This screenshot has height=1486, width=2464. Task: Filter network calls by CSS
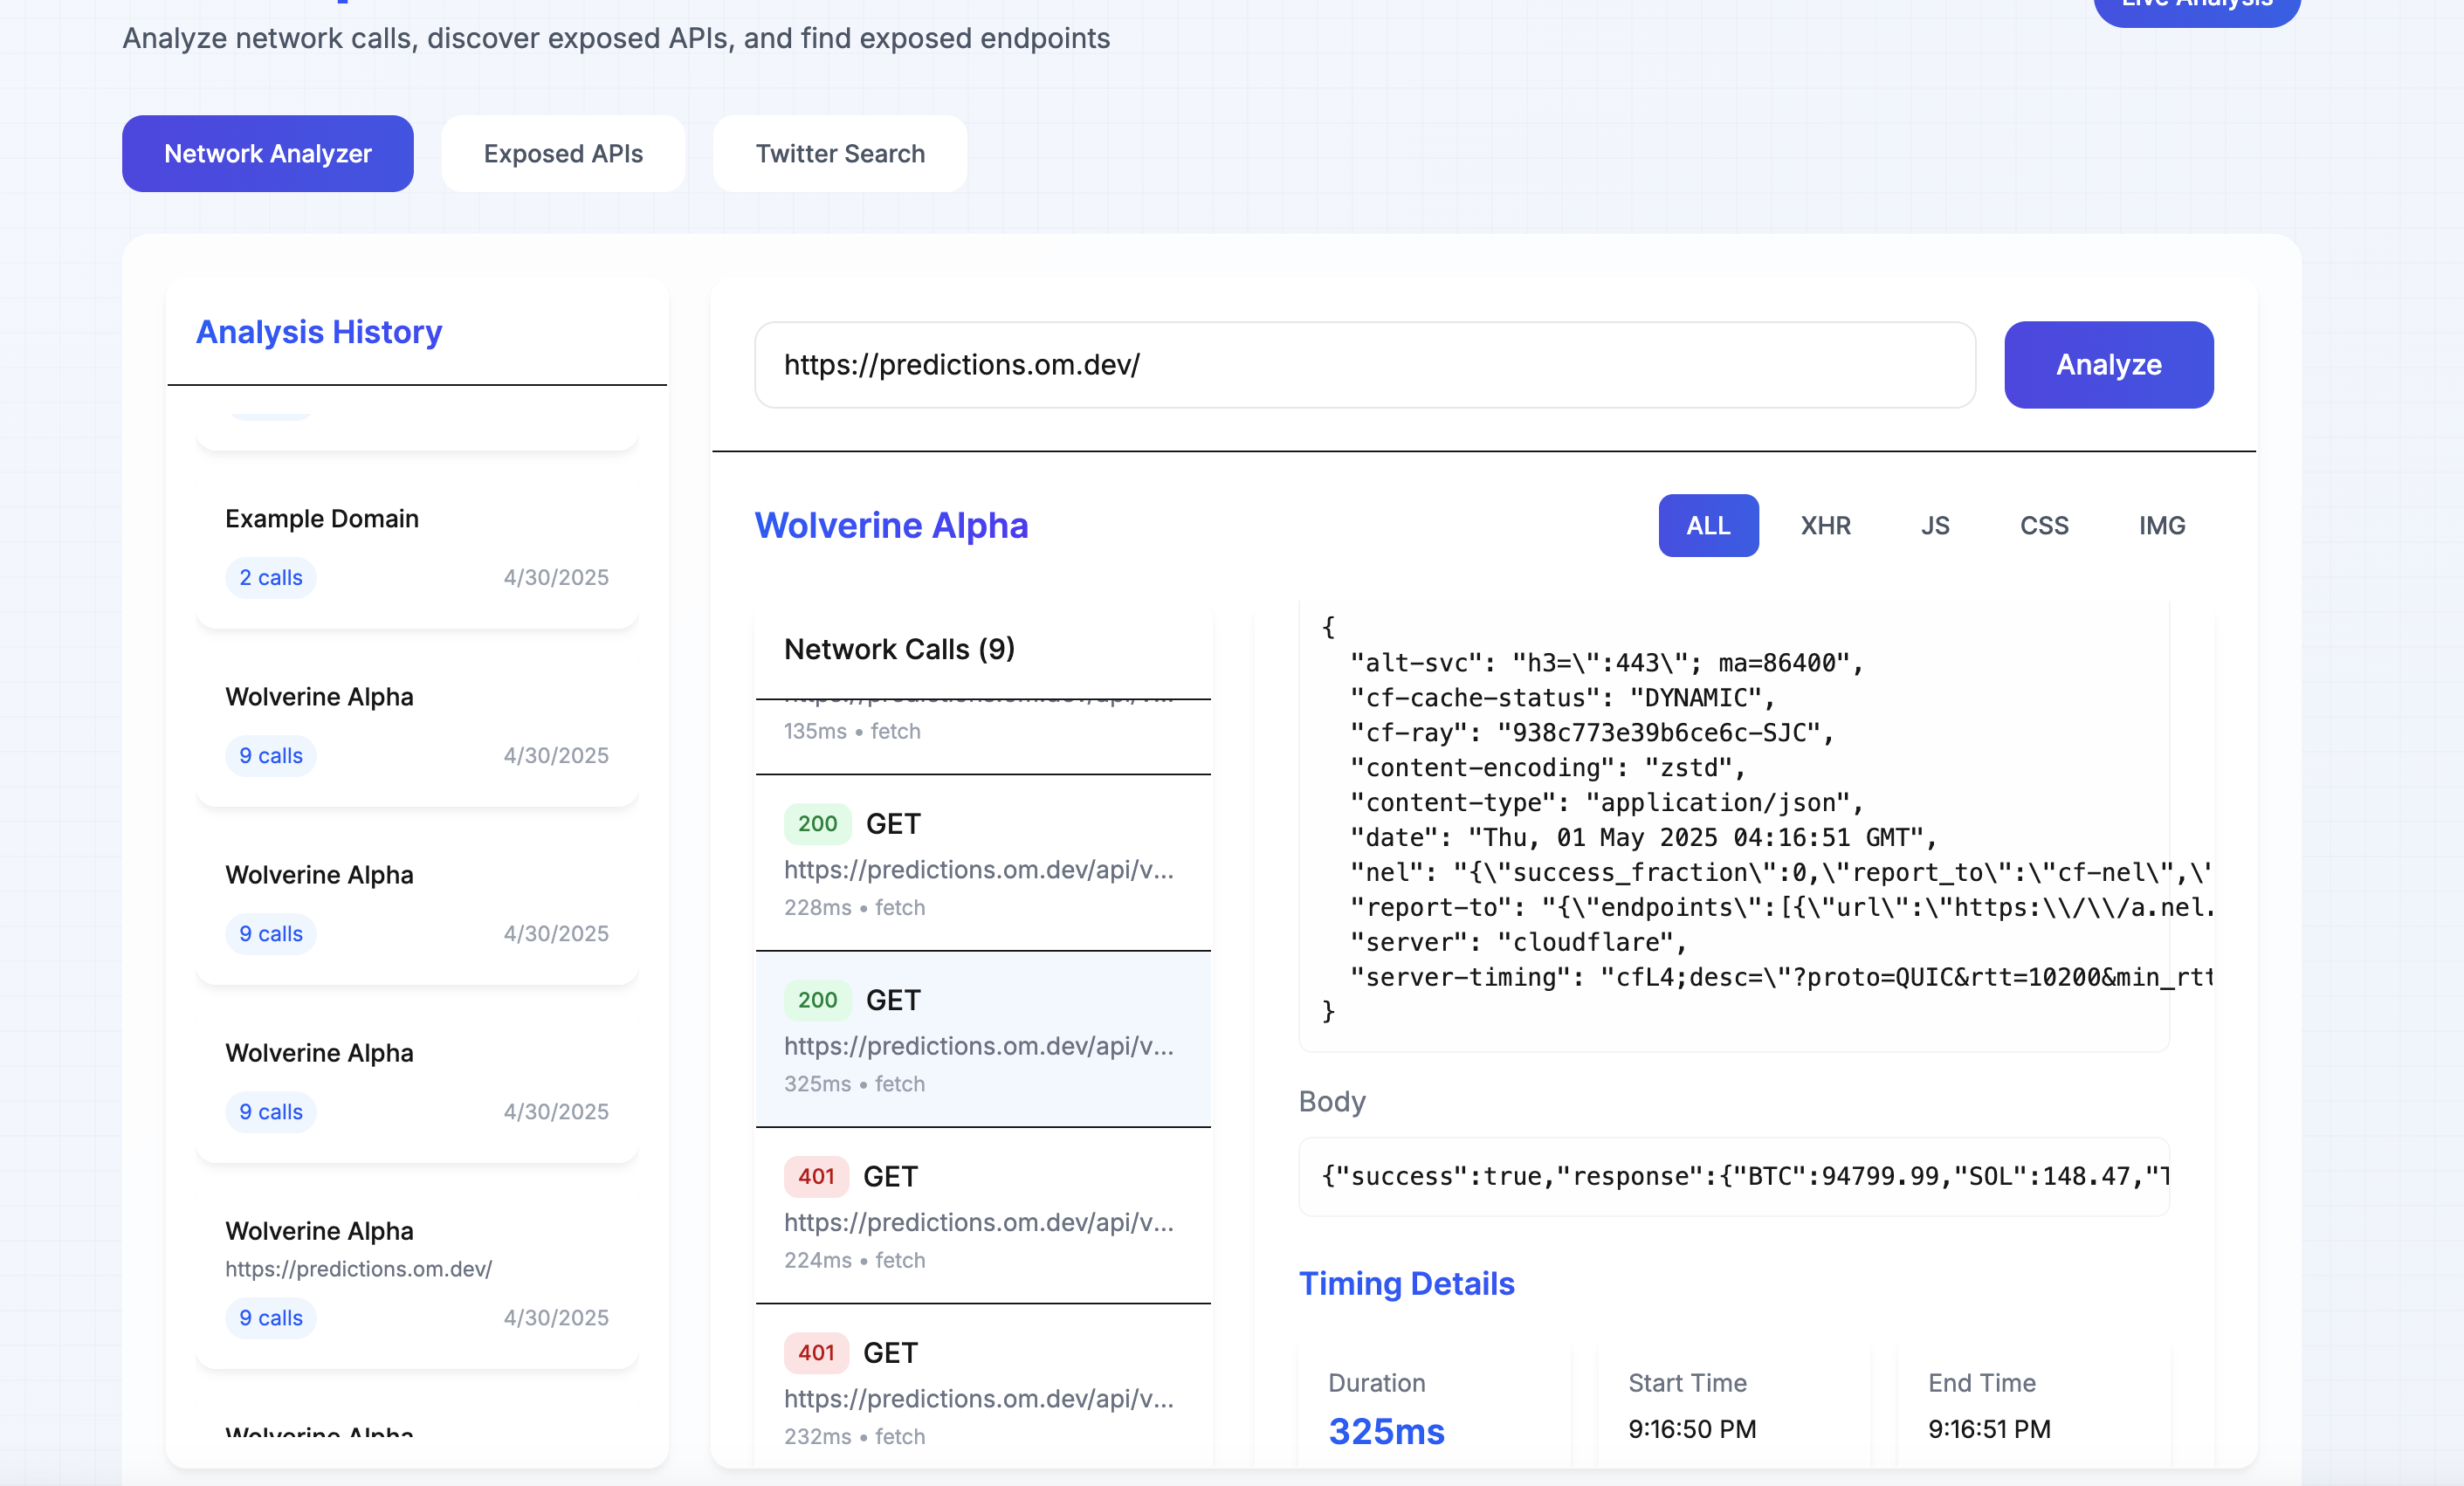2043,525
